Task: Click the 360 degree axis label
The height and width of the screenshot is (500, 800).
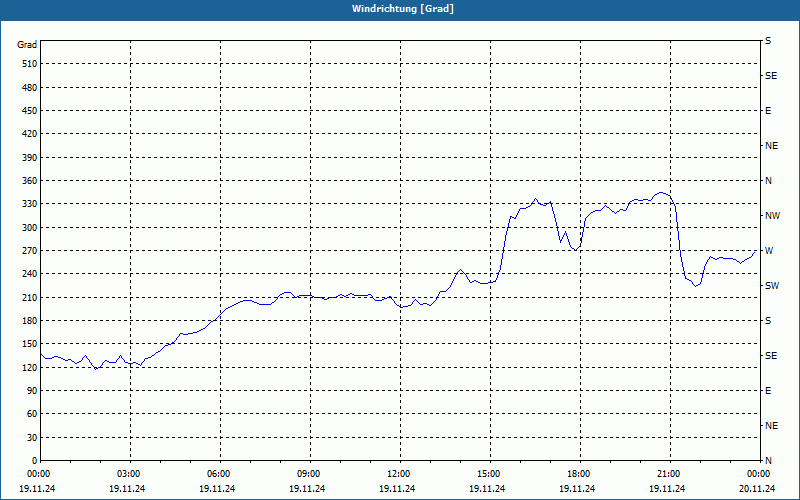Action: tap(30, 181)
